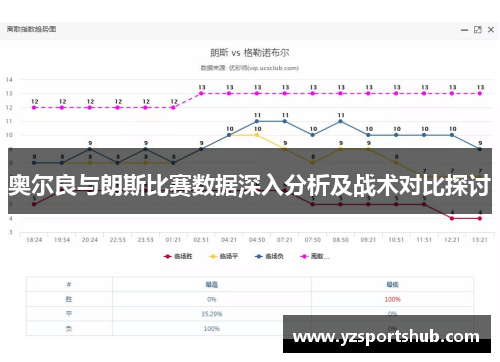Close the trend chart window
The image size is (500, 362).
point(491,30)
